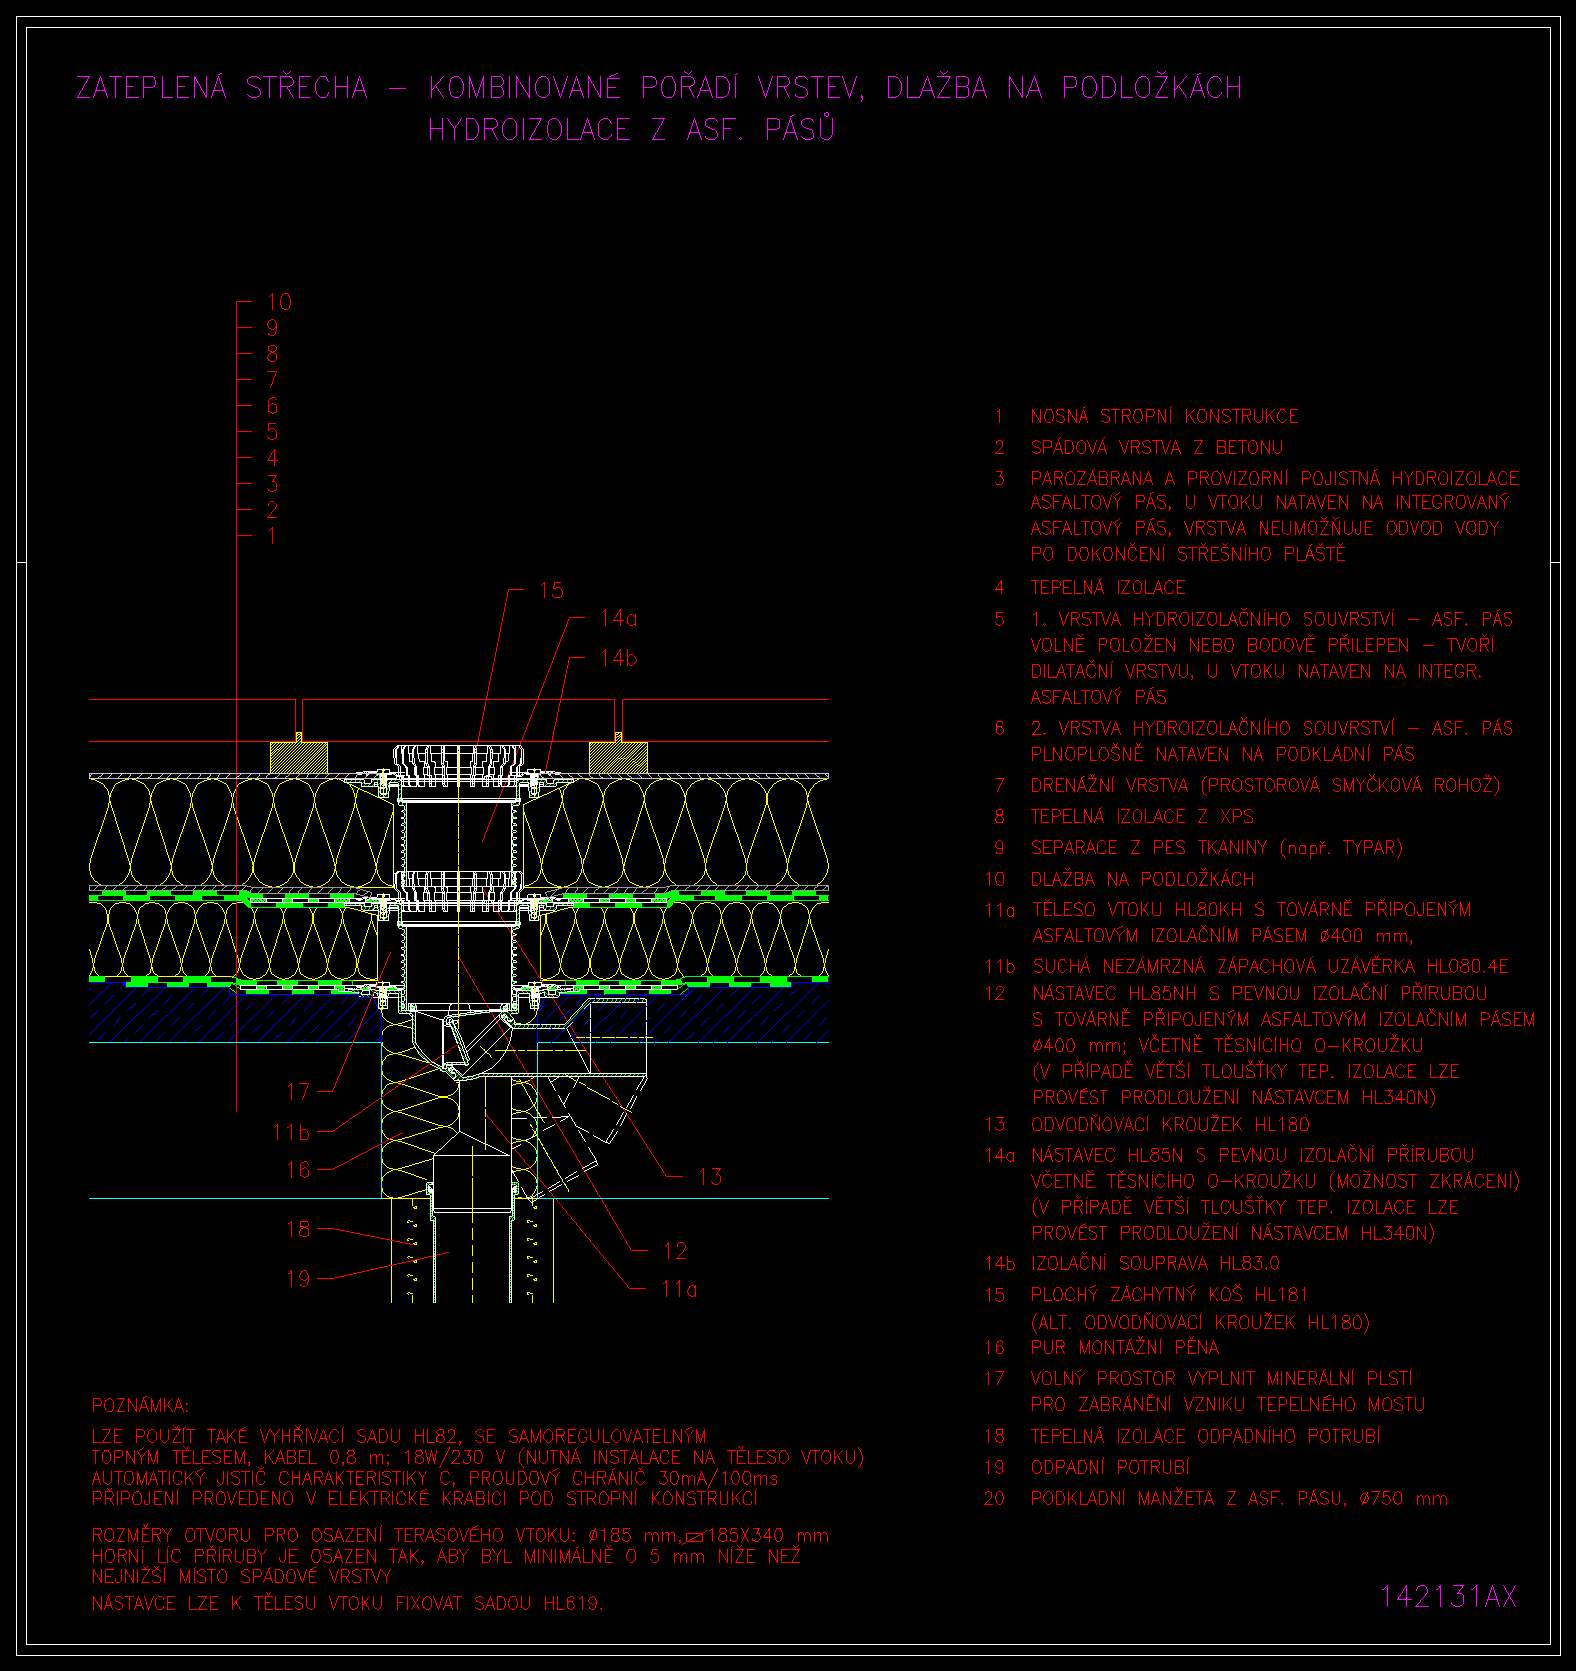Screen dimensions: 1576x1671
Task: Click callout label '11a' in the drawing
Action: click(x=679, y=1289)
